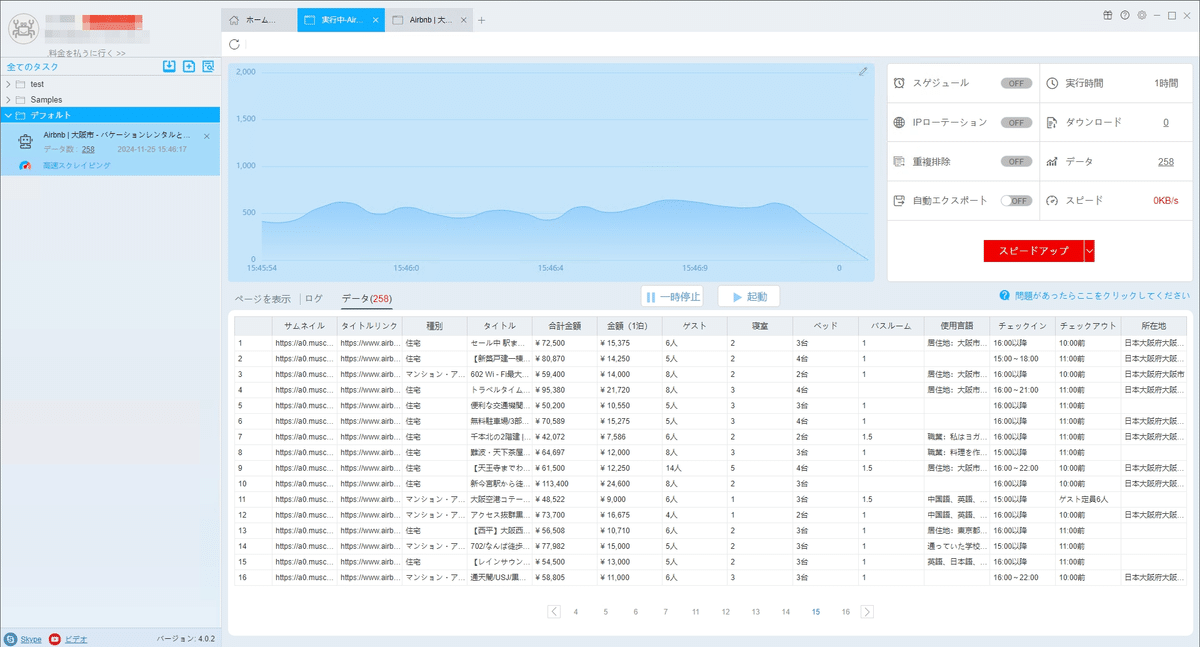The height and width of the screenshot is (647, 1200).
Task: Click the Skype link in status bar
Action: pos(31,638)
